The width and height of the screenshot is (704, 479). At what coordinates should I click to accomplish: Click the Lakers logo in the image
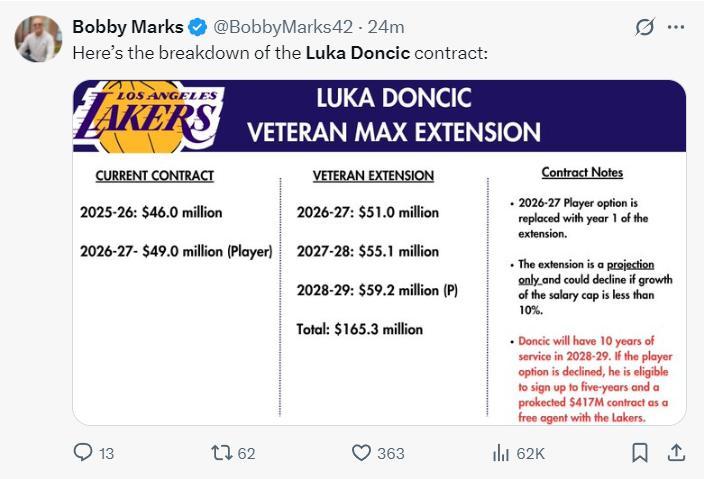(148, 118)
